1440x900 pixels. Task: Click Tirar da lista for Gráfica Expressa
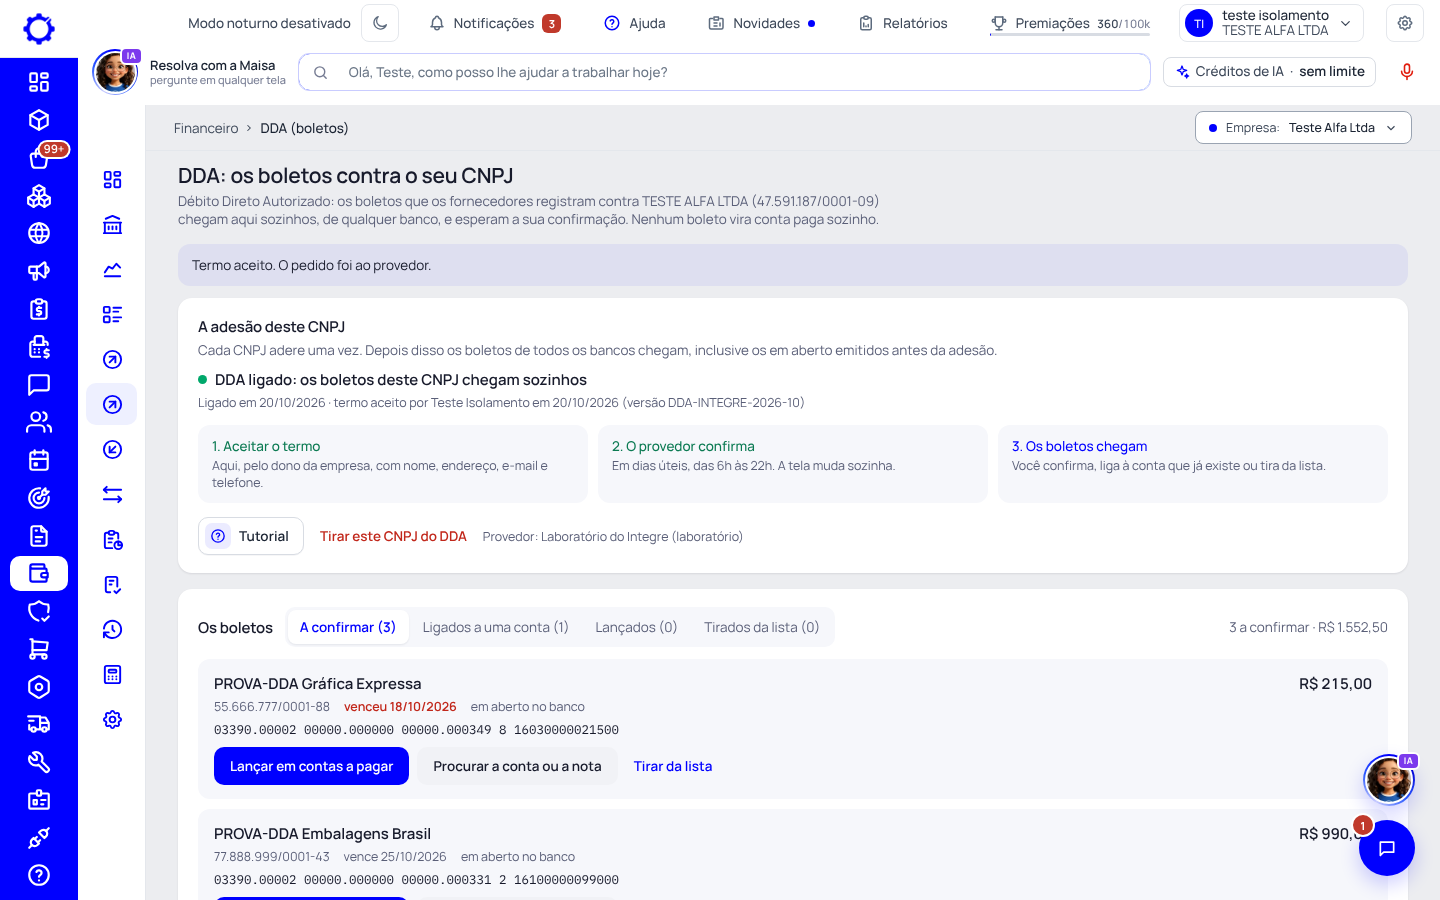click(x=673, y=766)
